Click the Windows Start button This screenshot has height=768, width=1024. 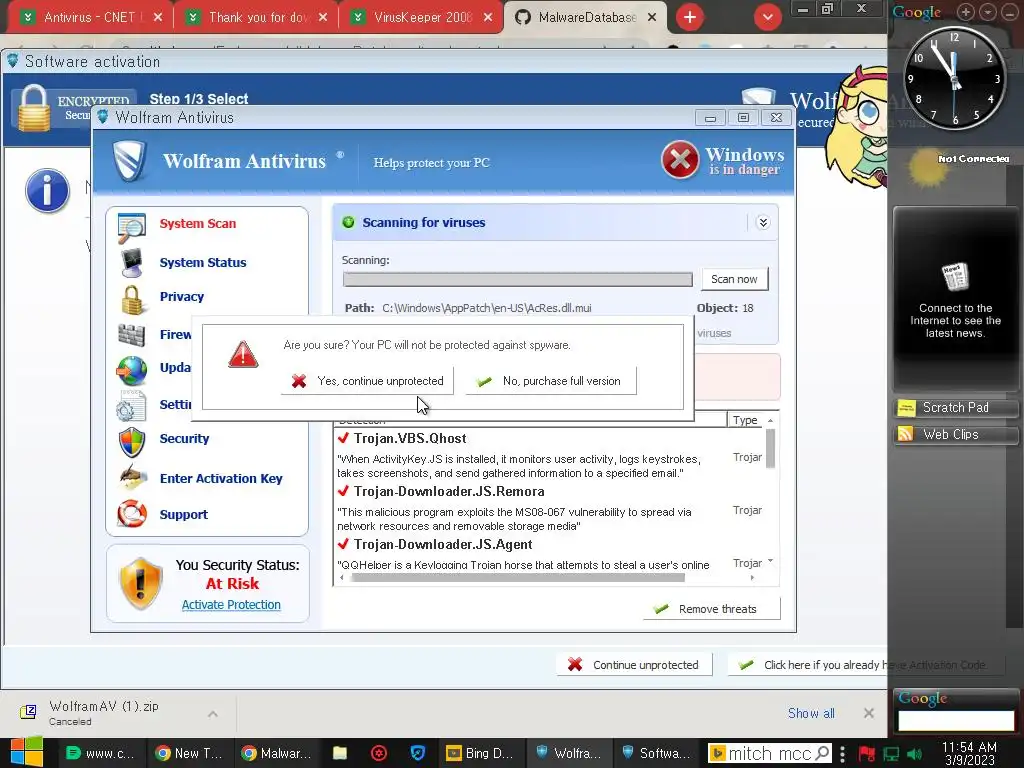click(x=27, y=752)
